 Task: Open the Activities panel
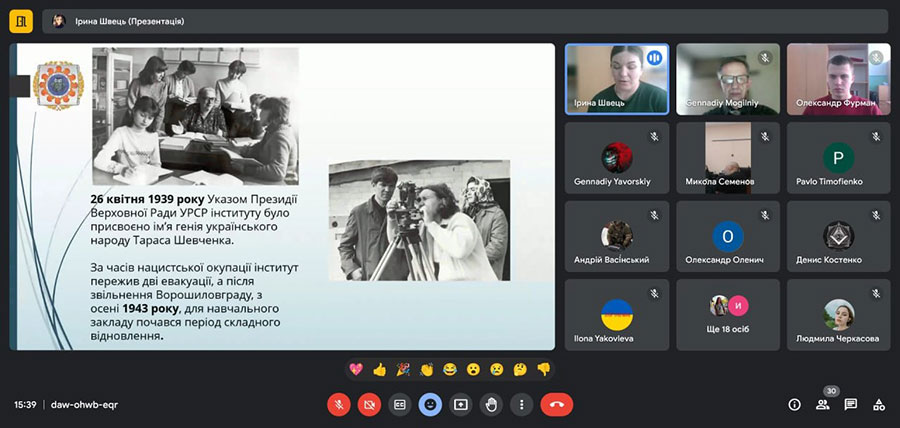tap(879, 404)
